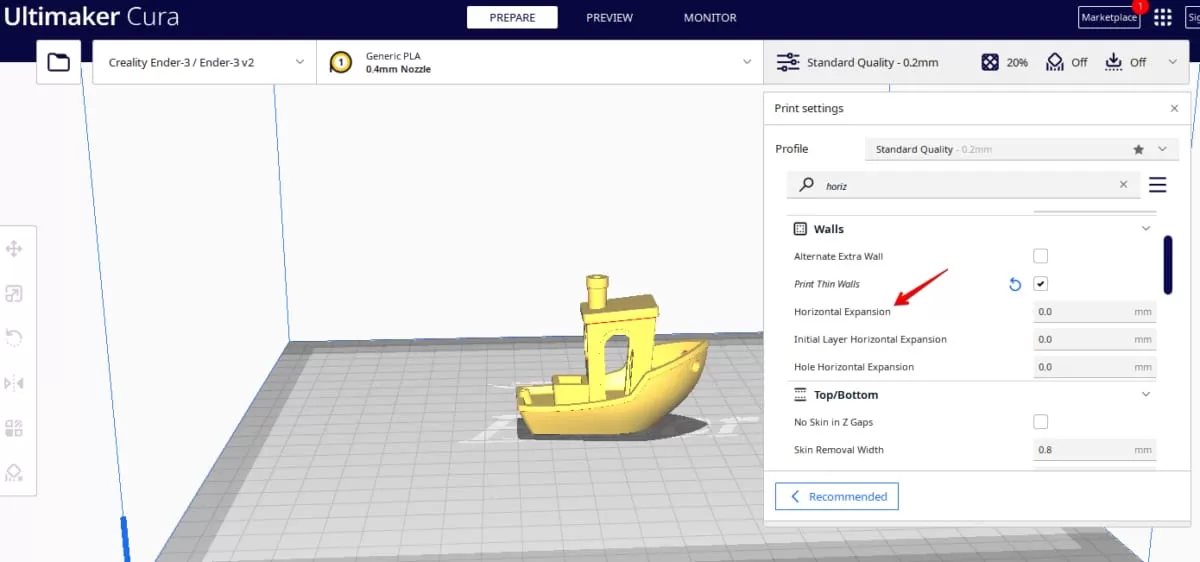Click the Alternate Extra Wall label
Viewport: 1200px width, 562px height.
point(838,257)
